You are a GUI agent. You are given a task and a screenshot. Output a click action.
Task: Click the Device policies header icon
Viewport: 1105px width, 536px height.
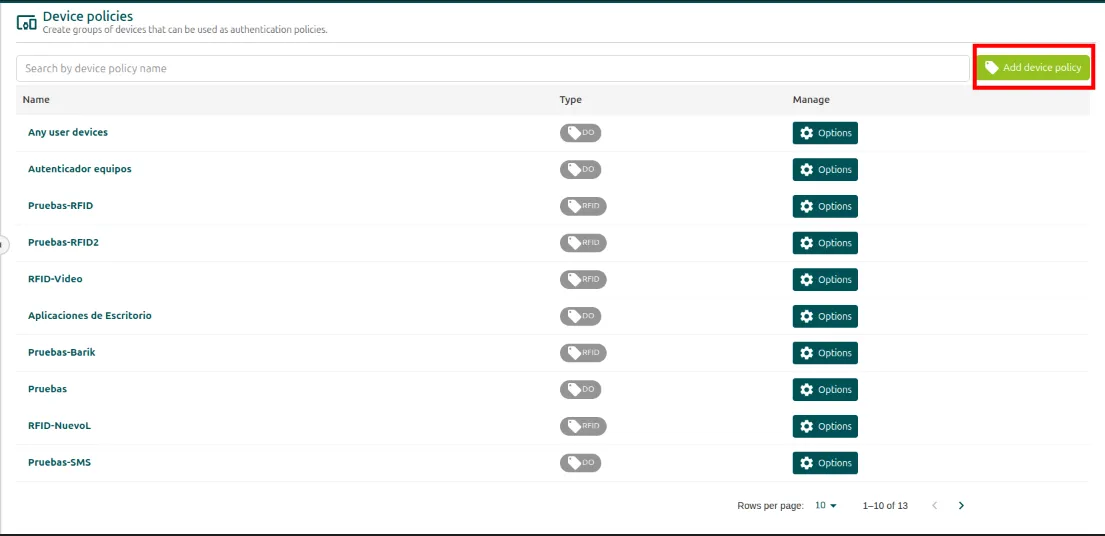coord(26,23)
